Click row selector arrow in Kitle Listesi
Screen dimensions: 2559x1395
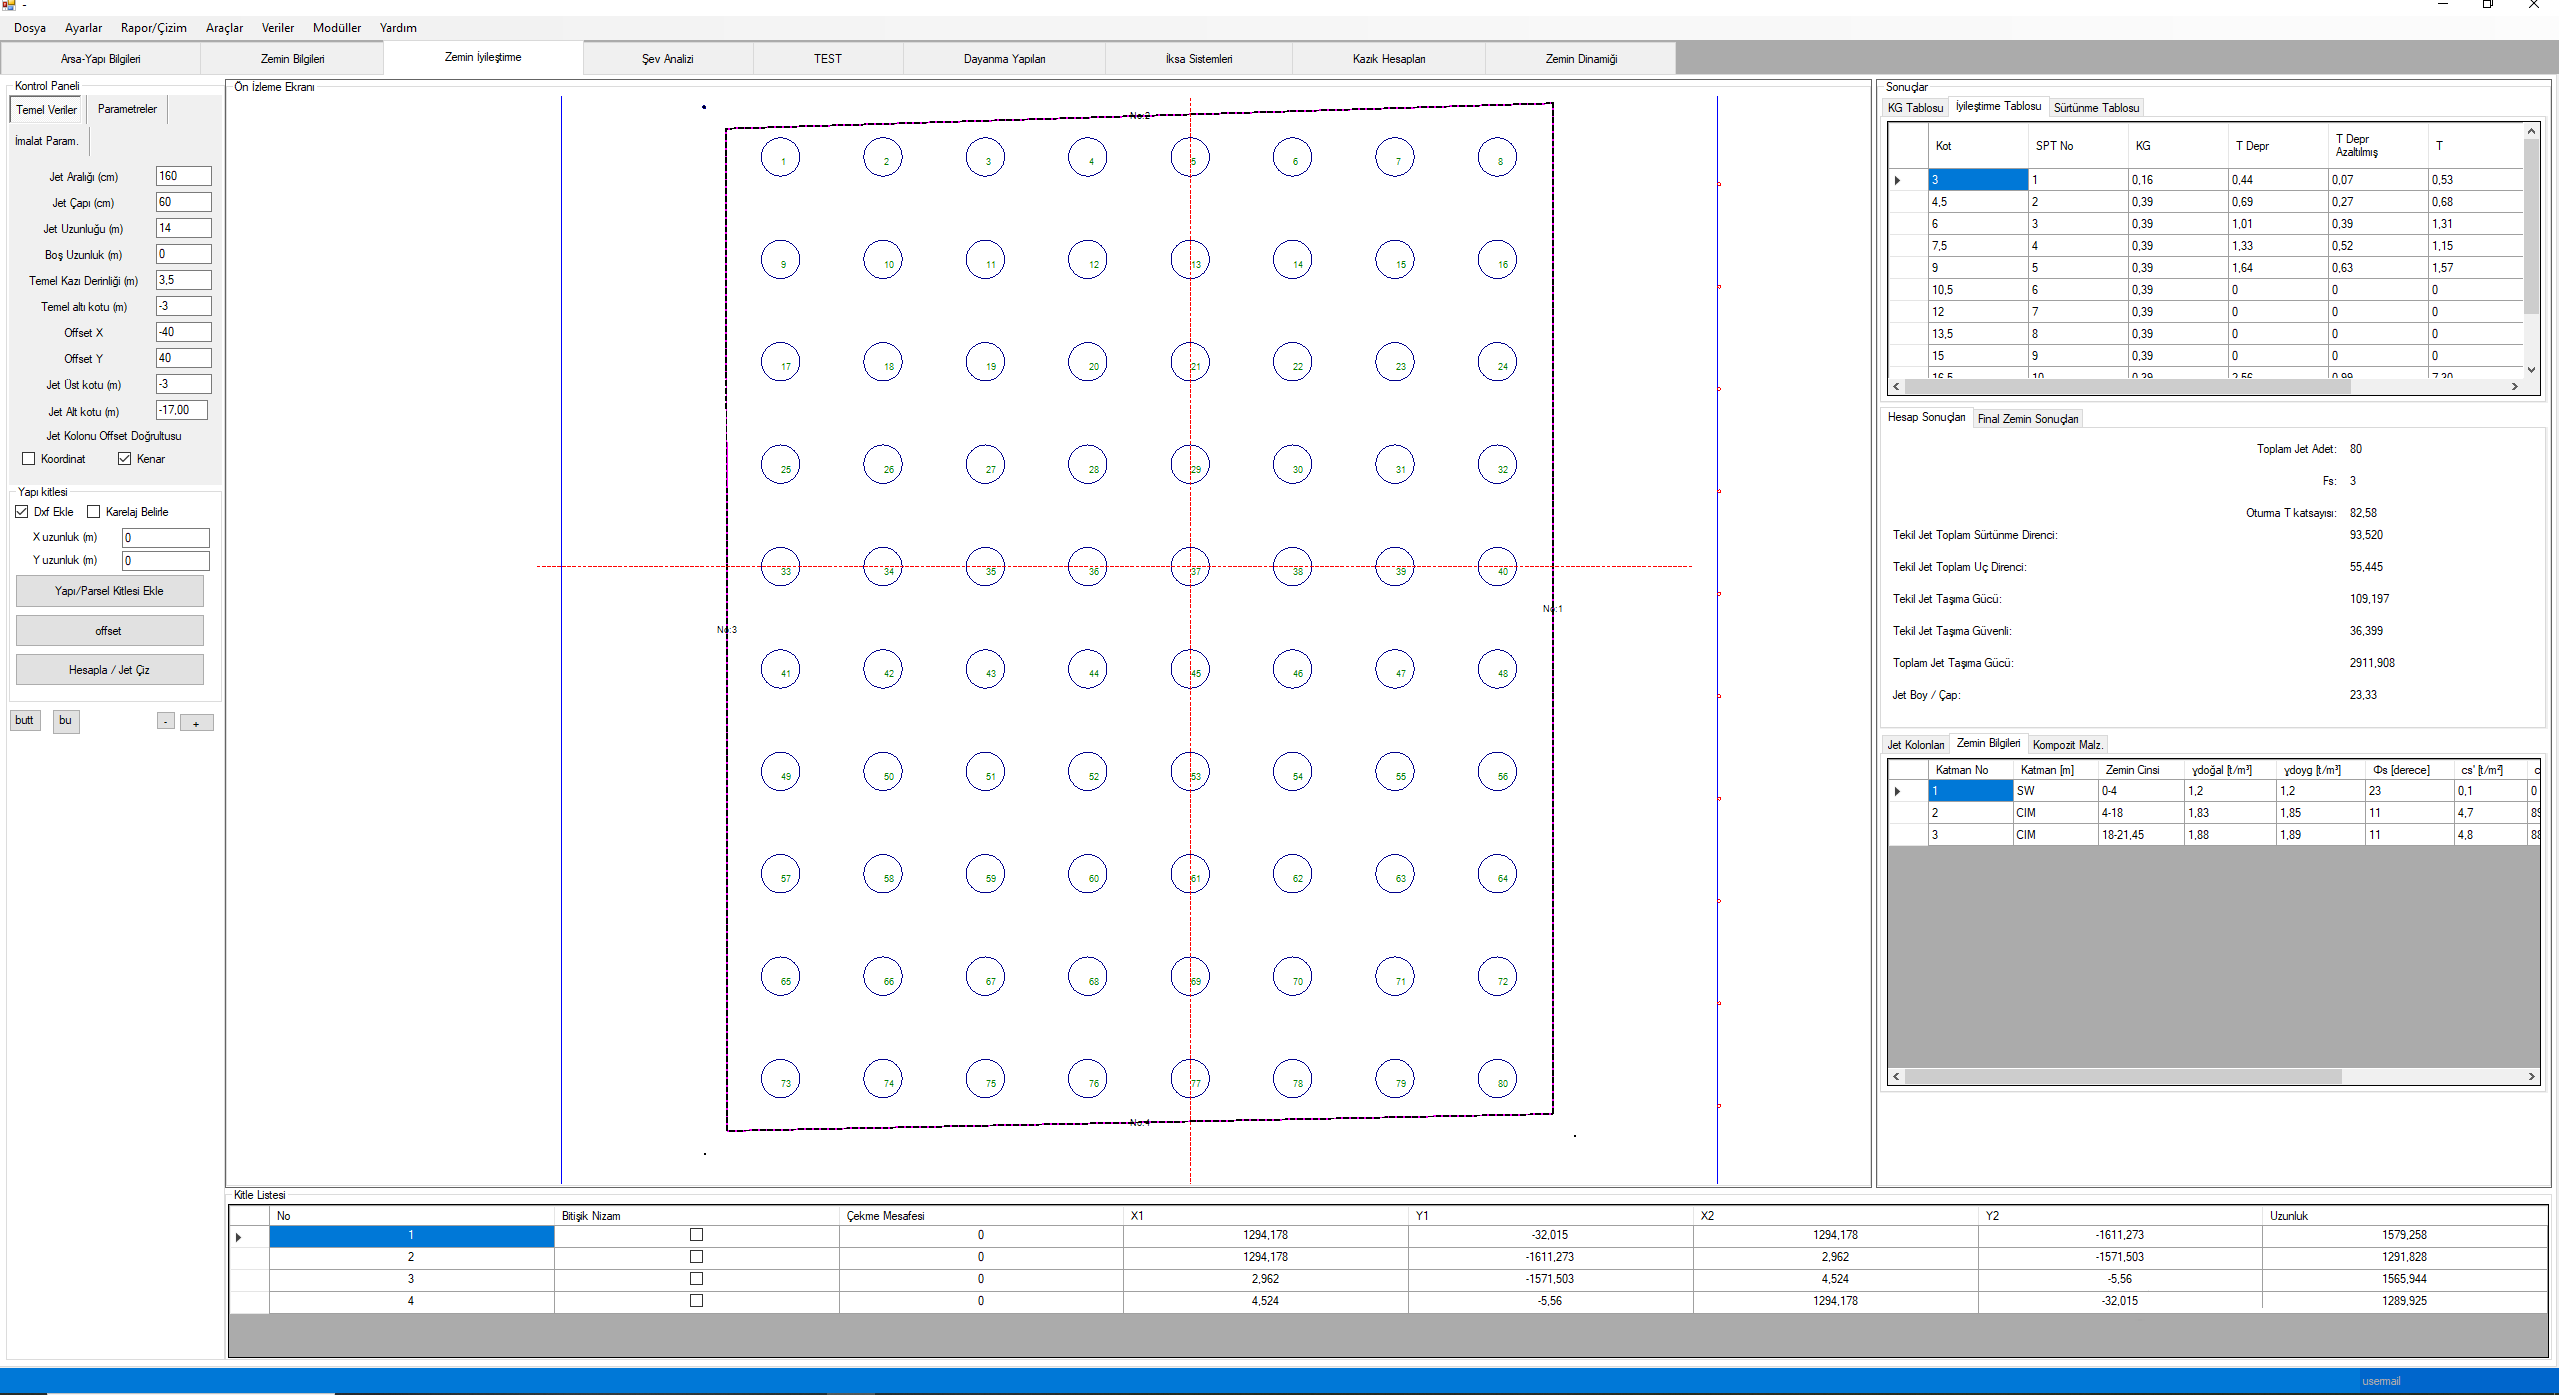[239, 1237]
